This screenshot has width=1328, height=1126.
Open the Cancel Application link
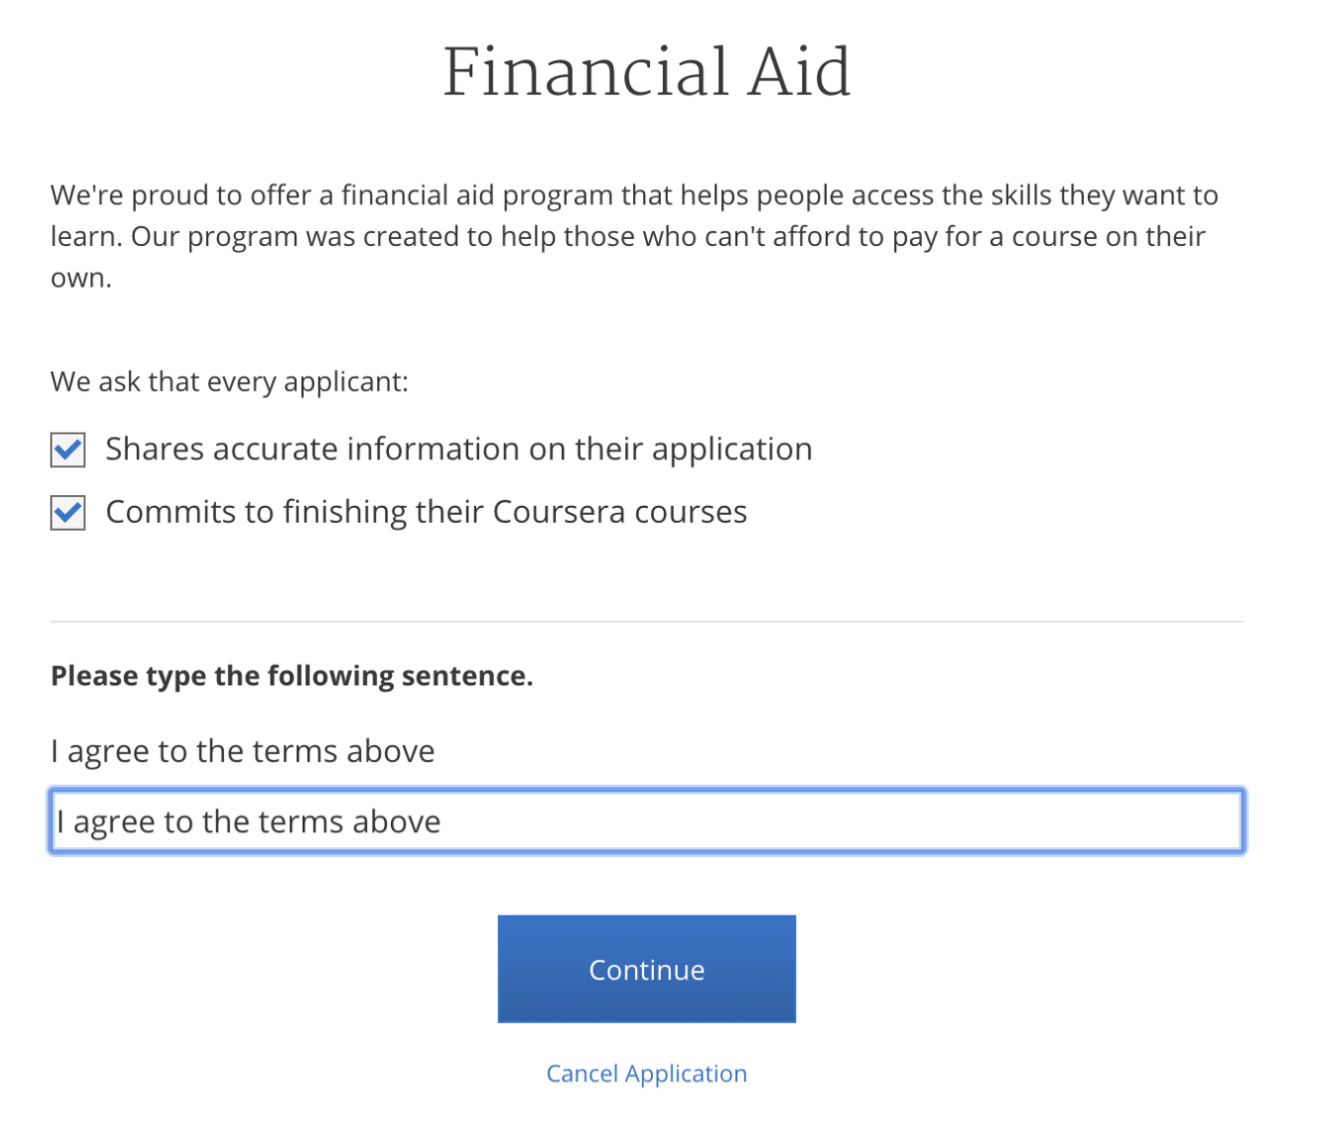[646, 1073]
